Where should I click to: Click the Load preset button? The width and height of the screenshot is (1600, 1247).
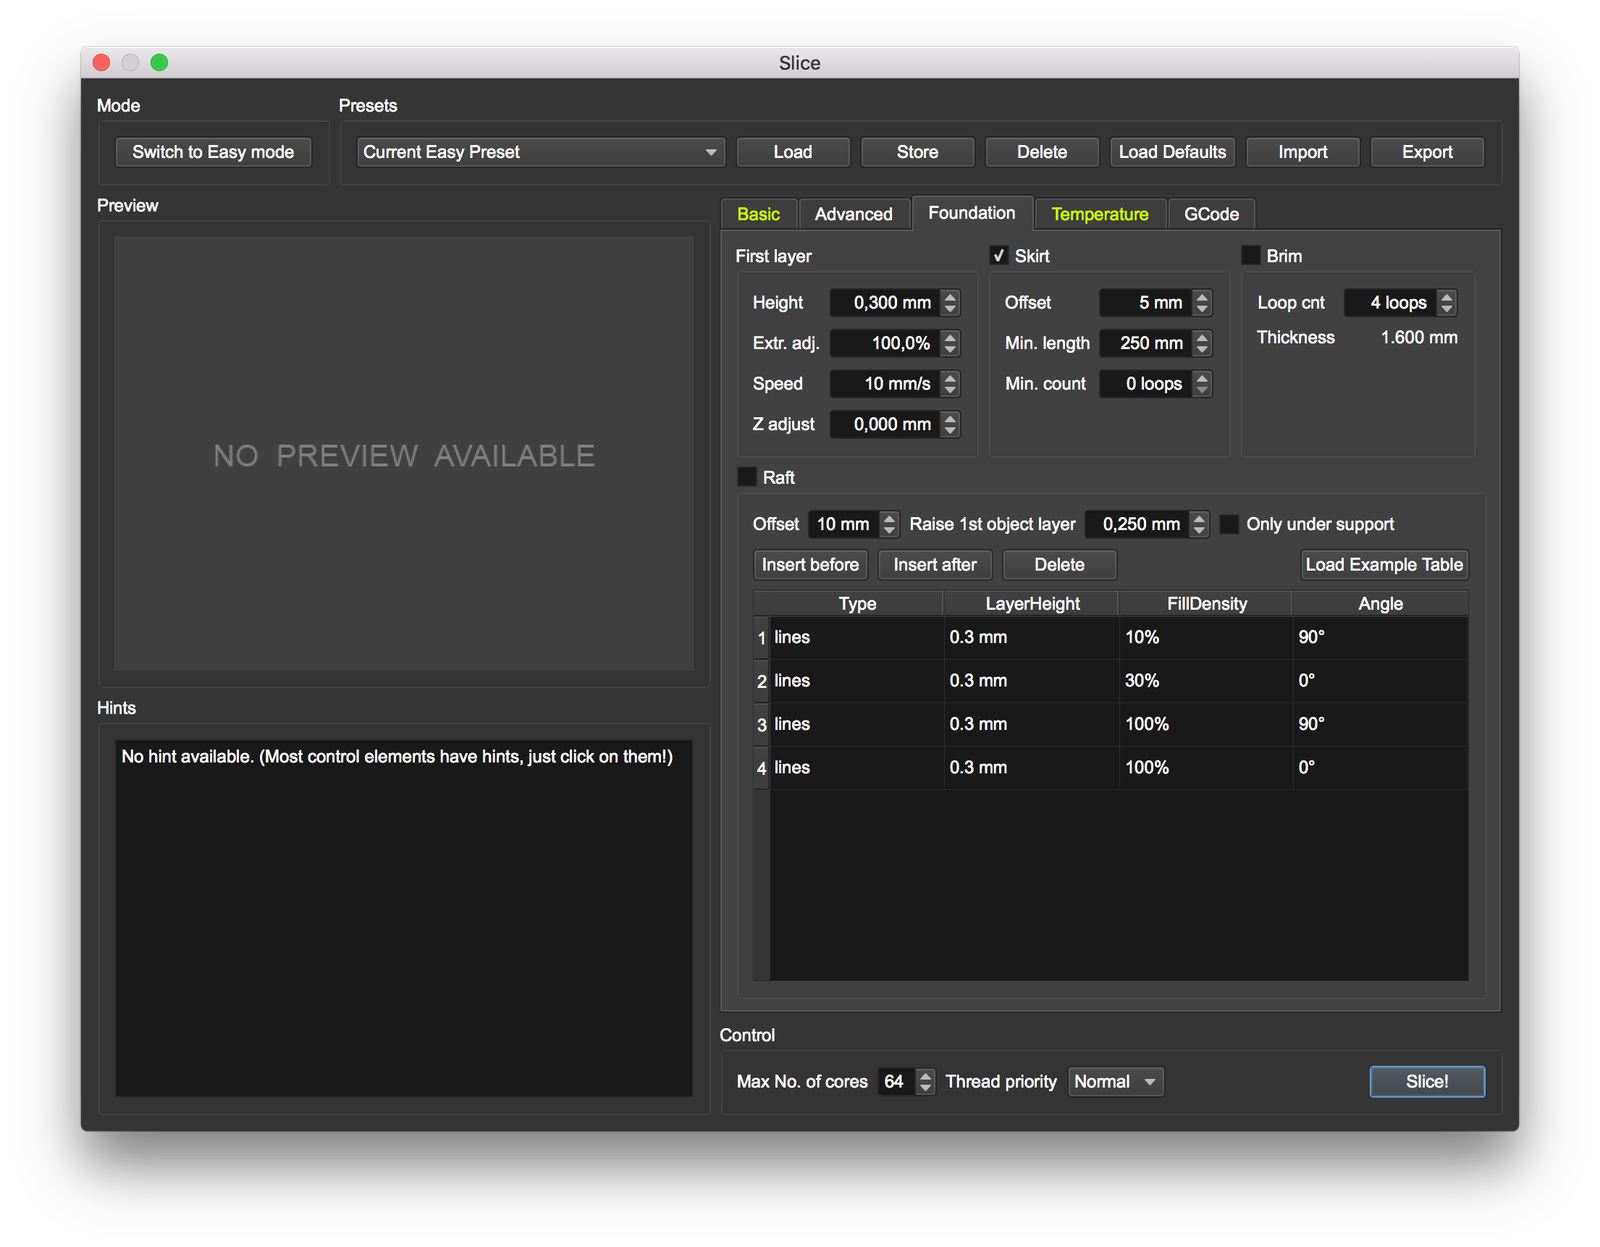pos(793,152)
